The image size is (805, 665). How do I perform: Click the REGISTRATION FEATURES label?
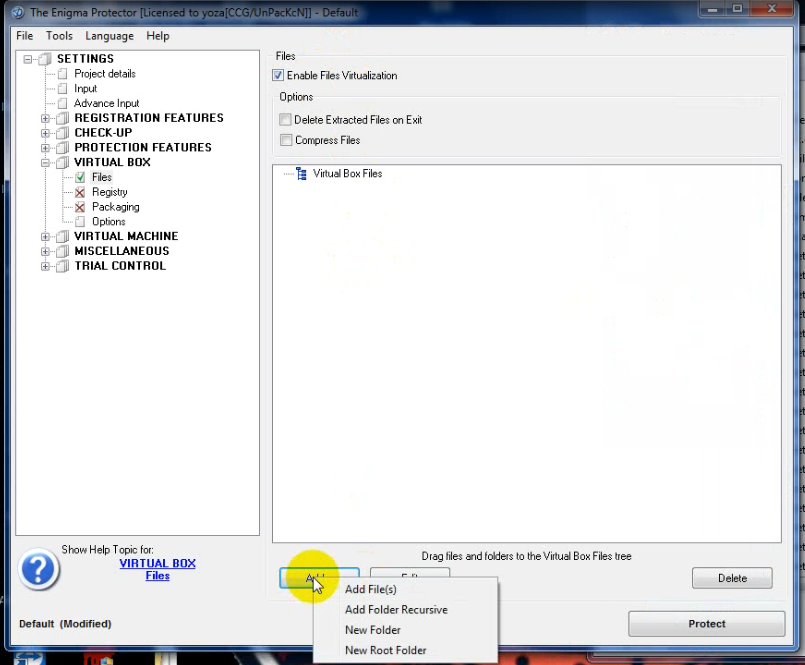[149, 118]
